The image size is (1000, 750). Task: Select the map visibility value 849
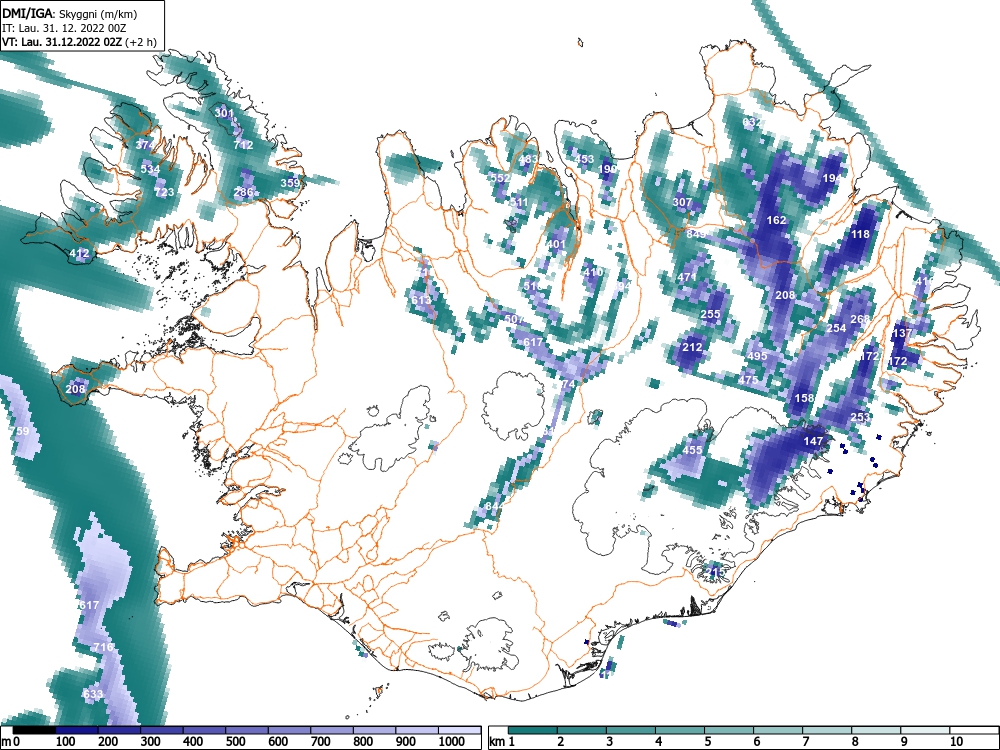[x=696, y=234]
